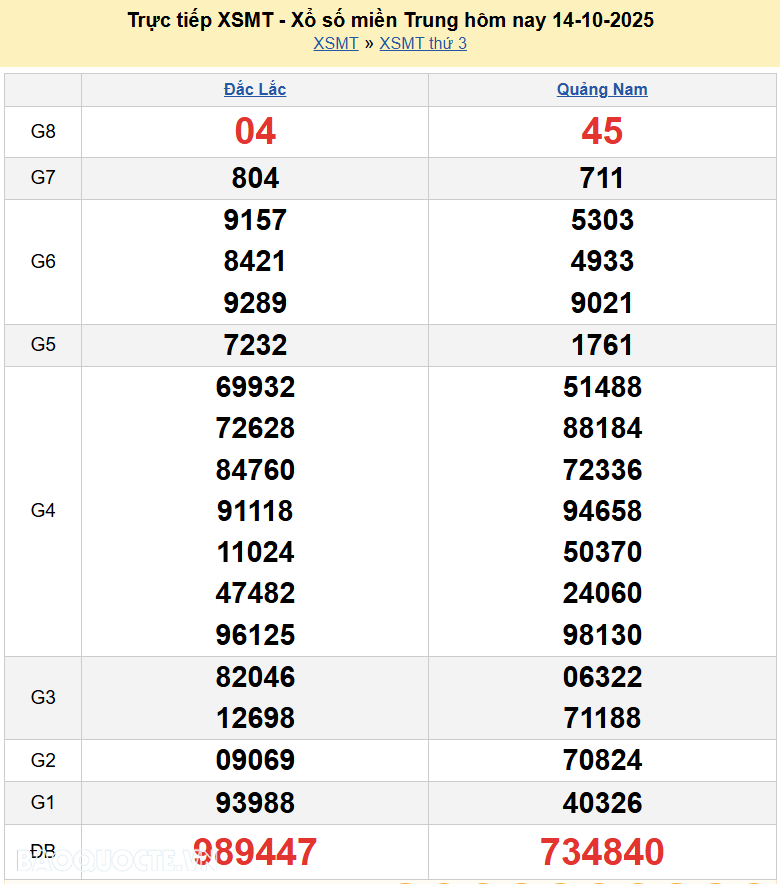The height and width of the screenshot is (884, 780).
Task: Click the page title with date 14-10-2025
Action: coord(390,20)
